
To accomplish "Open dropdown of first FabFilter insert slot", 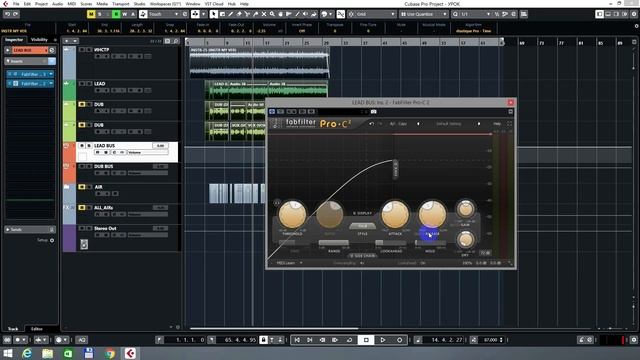I will pyautogui.click(x=51, y=74).
